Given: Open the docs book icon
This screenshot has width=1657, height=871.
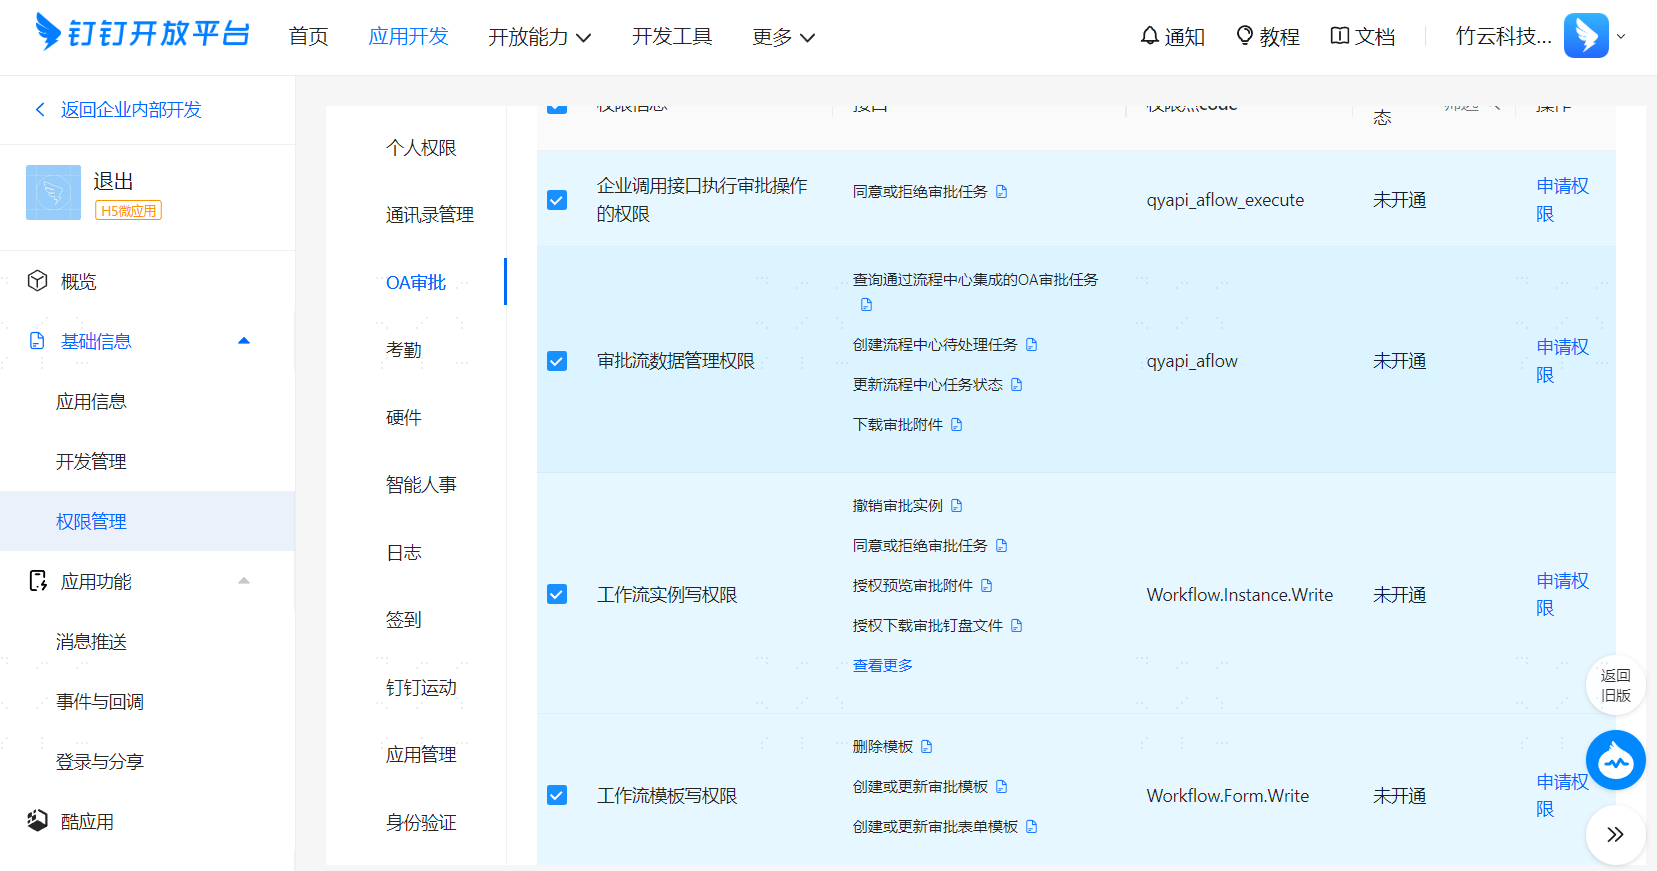Looking at the screenshot, I should click(x=1340, y=36).
